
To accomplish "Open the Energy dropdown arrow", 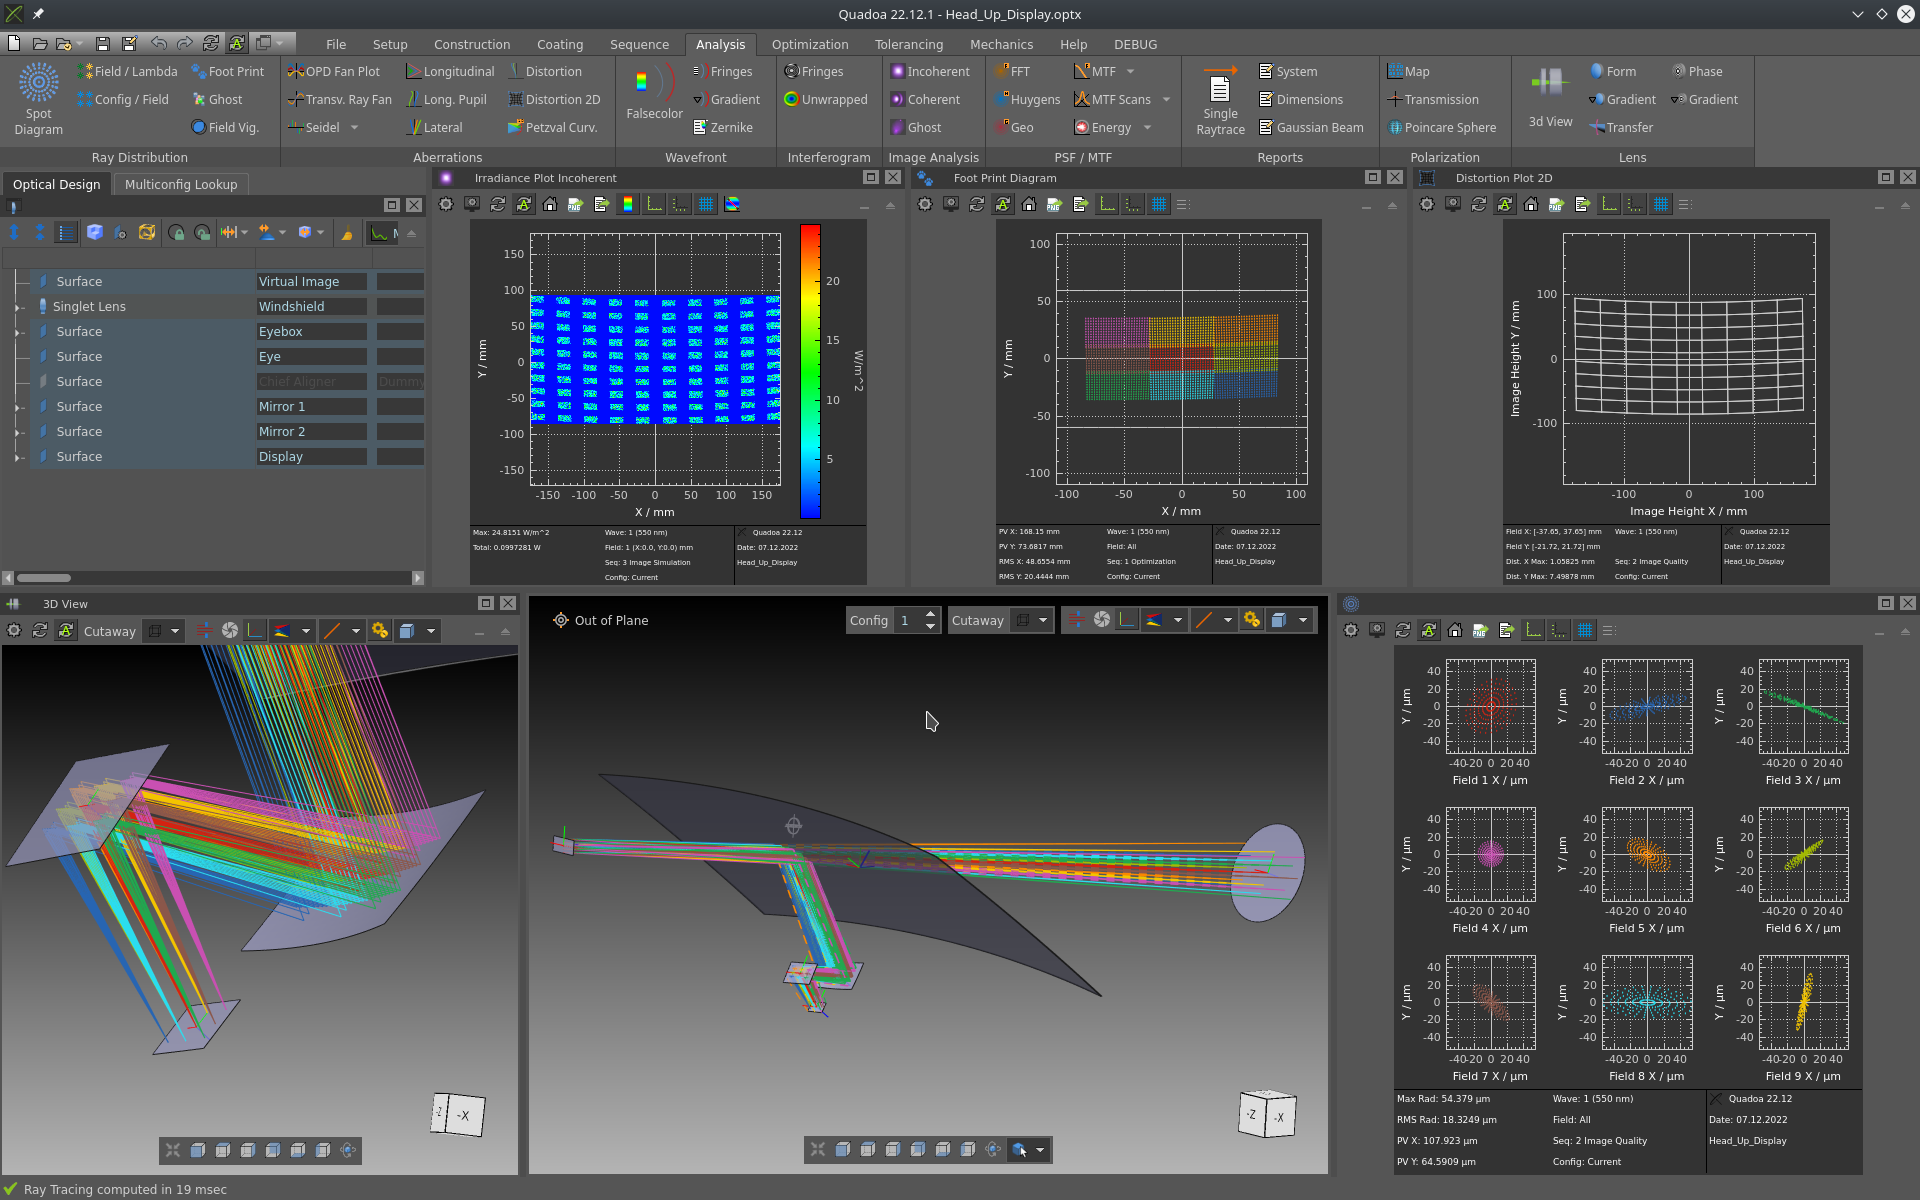I will click(1147, 128).
